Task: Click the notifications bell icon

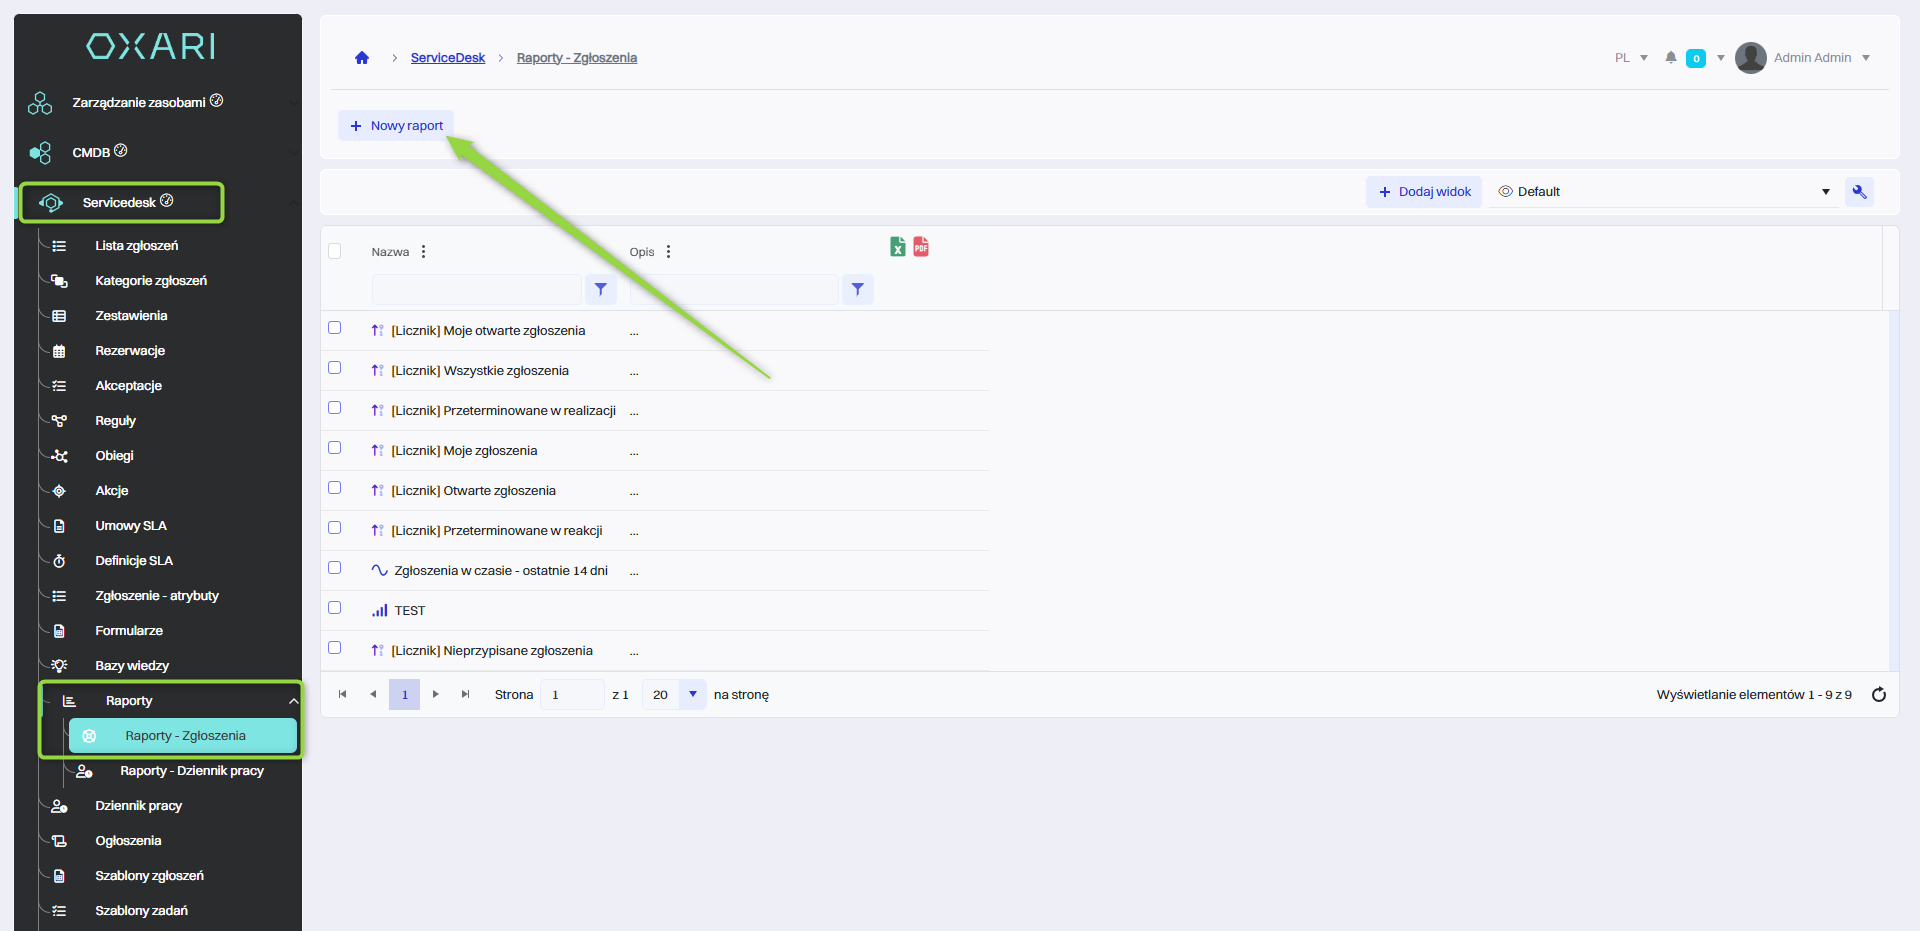Action: pyautogui.click(x=1670, y=58)
